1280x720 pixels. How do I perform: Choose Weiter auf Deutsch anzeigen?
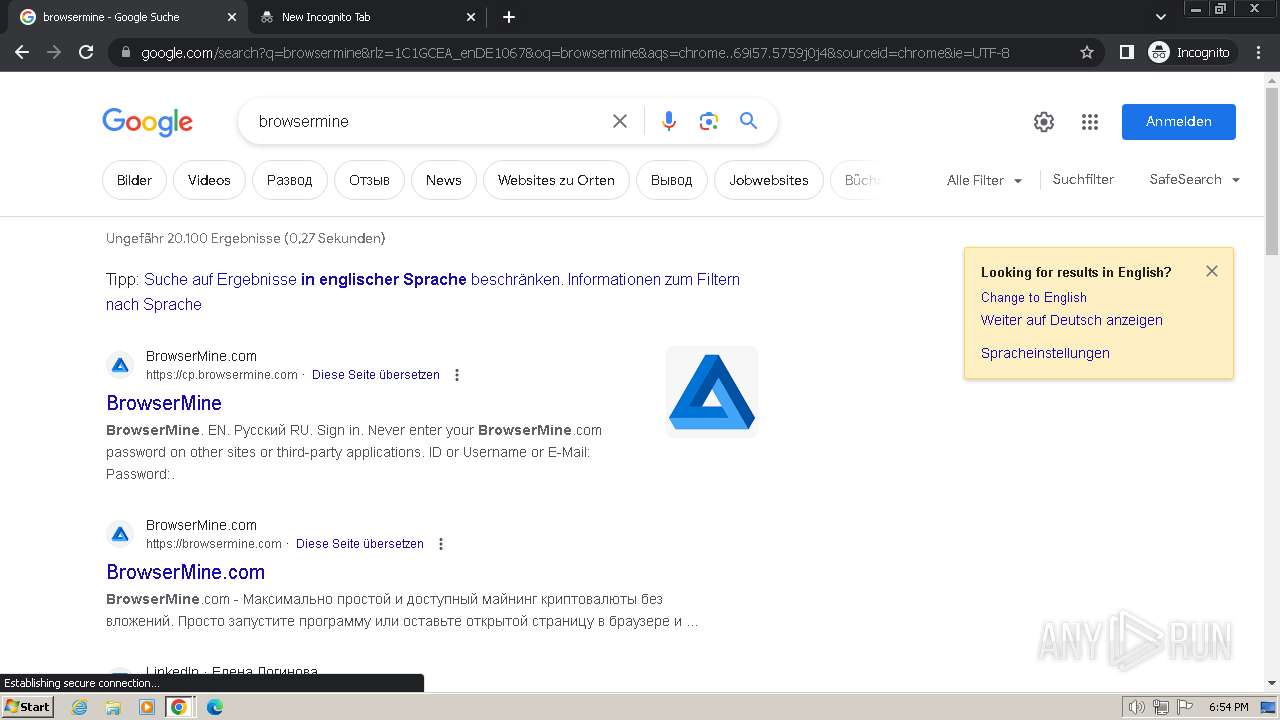[1072, 320]
